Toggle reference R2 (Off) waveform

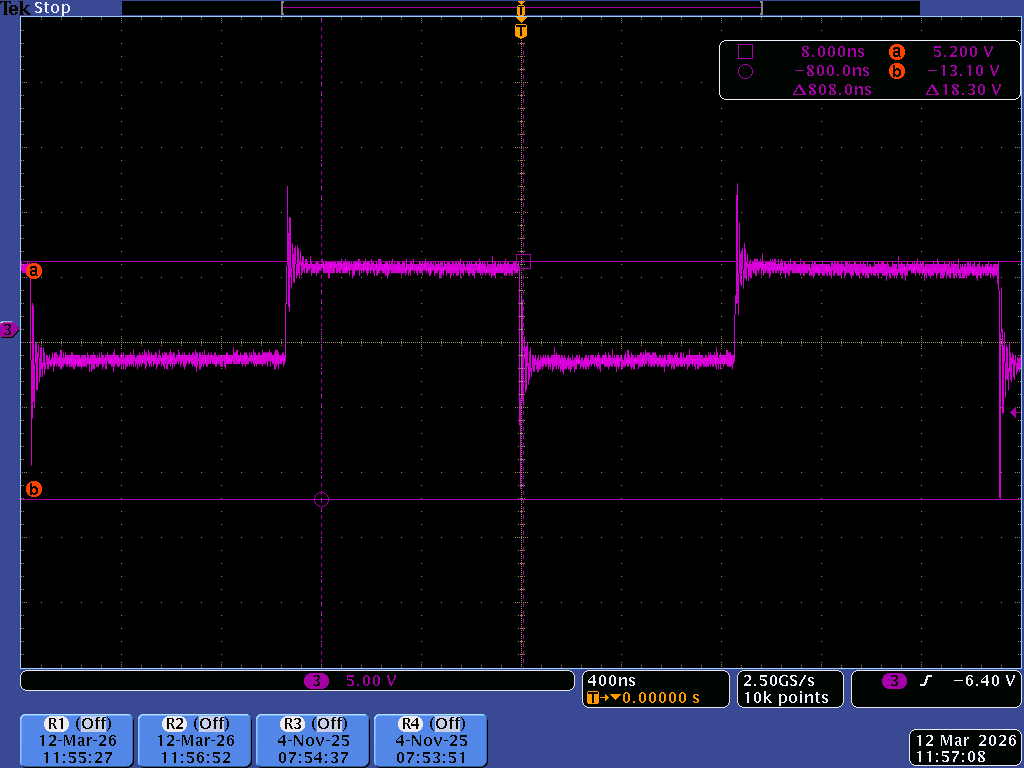pyautogui.click(x=195, y=741)
